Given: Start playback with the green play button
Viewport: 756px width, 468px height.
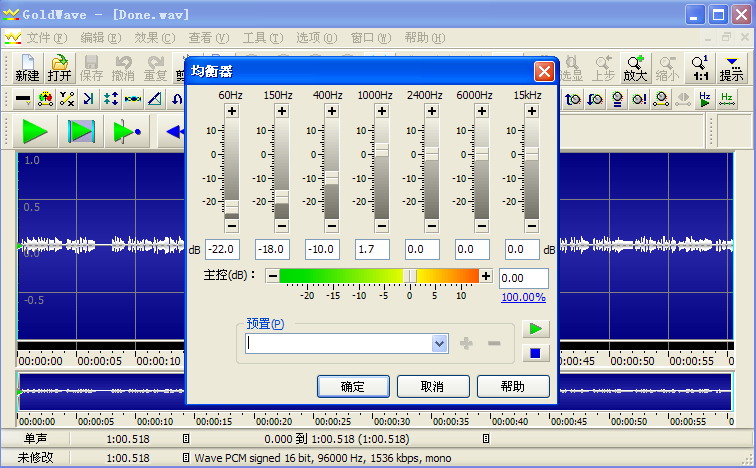Looking at the screenshot, I should tap(35, 131).
